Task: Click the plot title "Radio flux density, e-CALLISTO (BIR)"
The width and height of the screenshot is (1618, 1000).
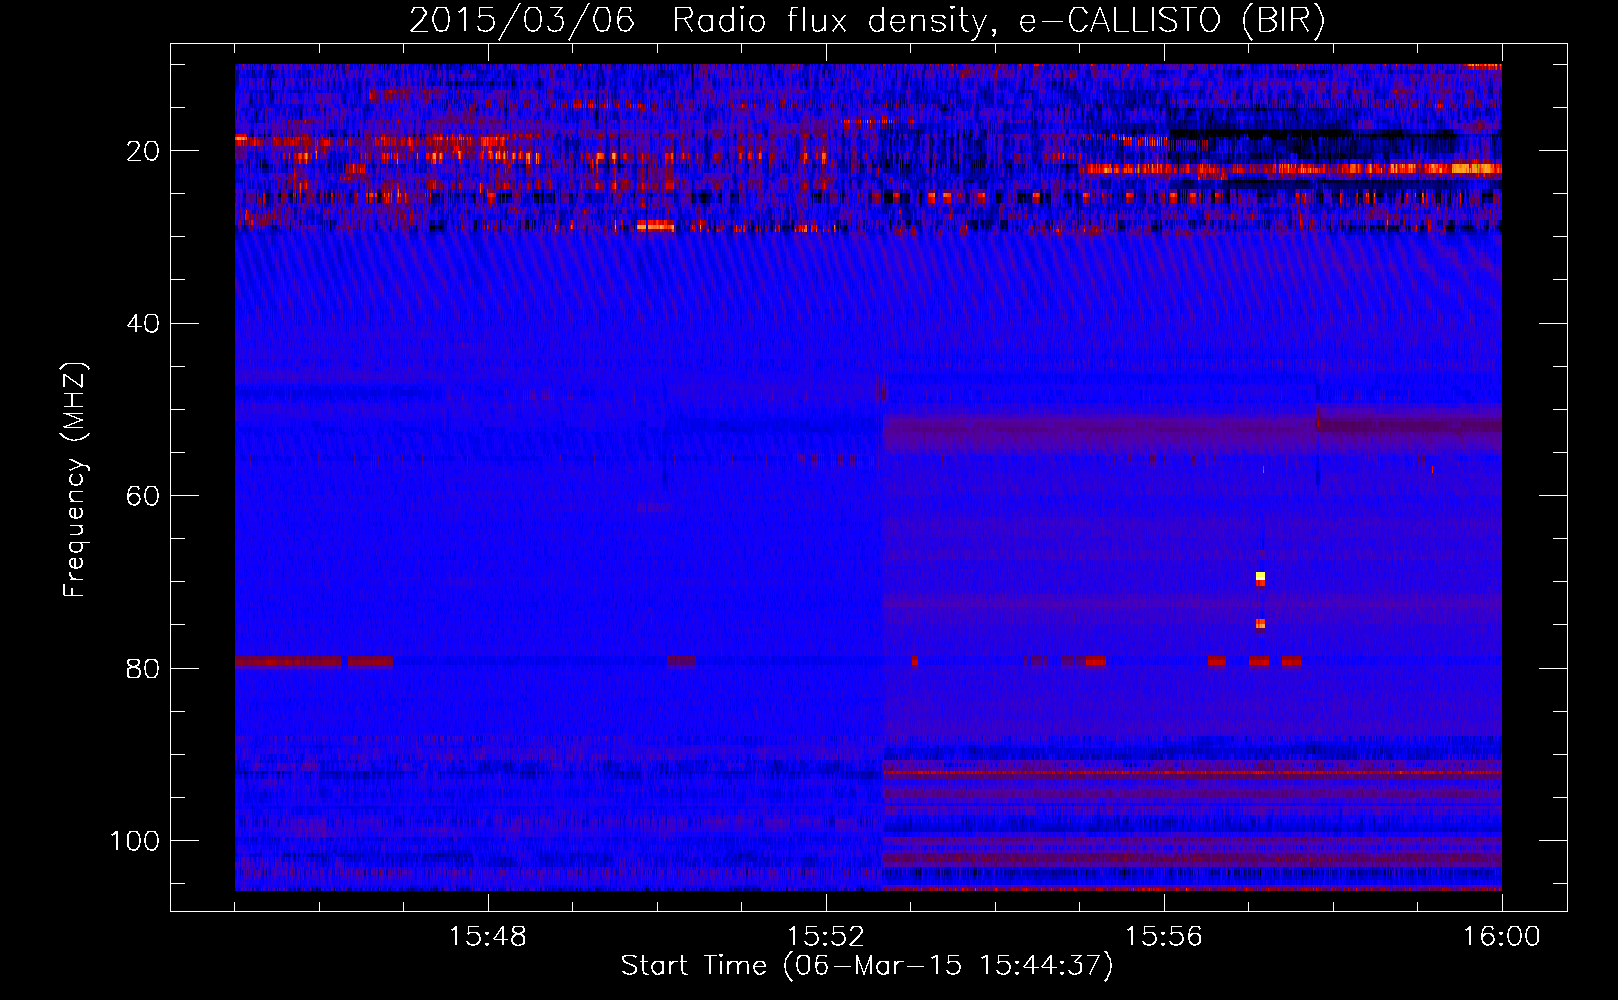Action: click(x=998, y=21)
